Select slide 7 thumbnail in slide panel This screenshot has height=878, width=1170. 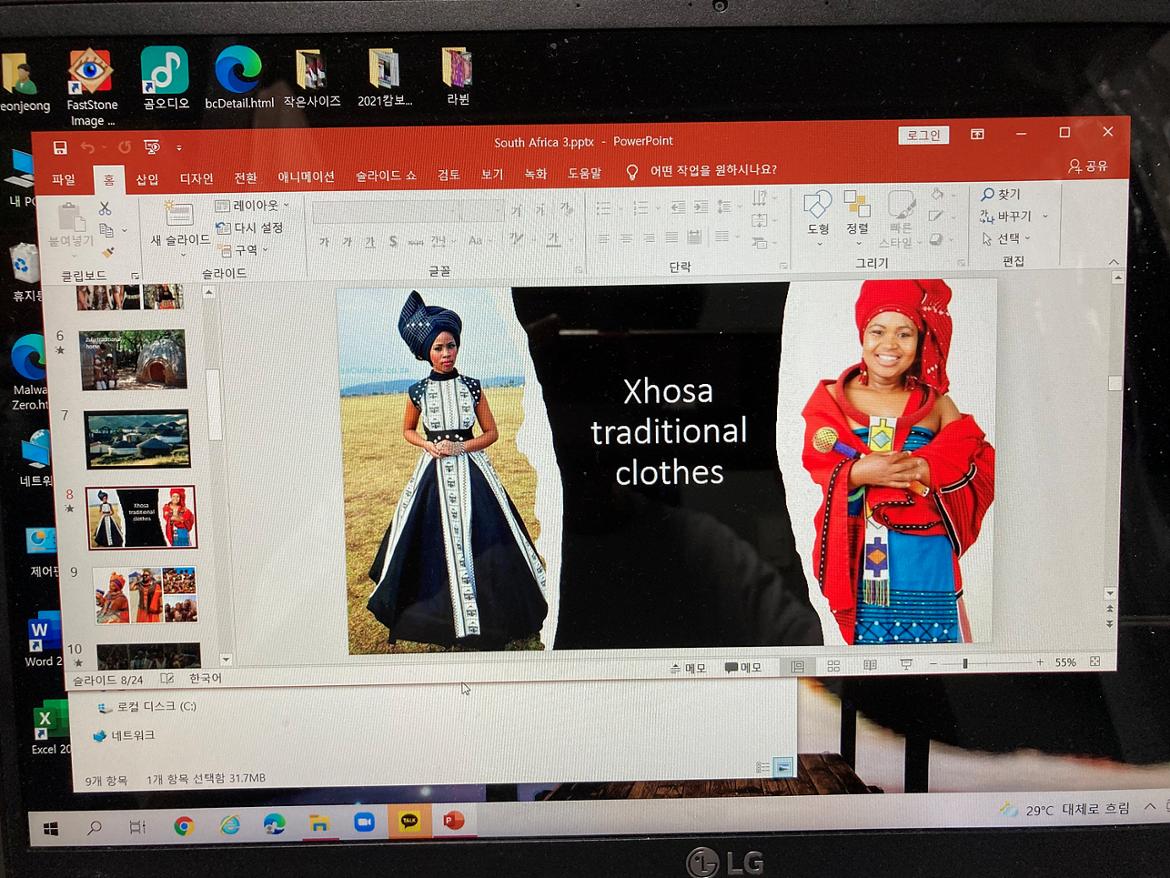(137, 439)
